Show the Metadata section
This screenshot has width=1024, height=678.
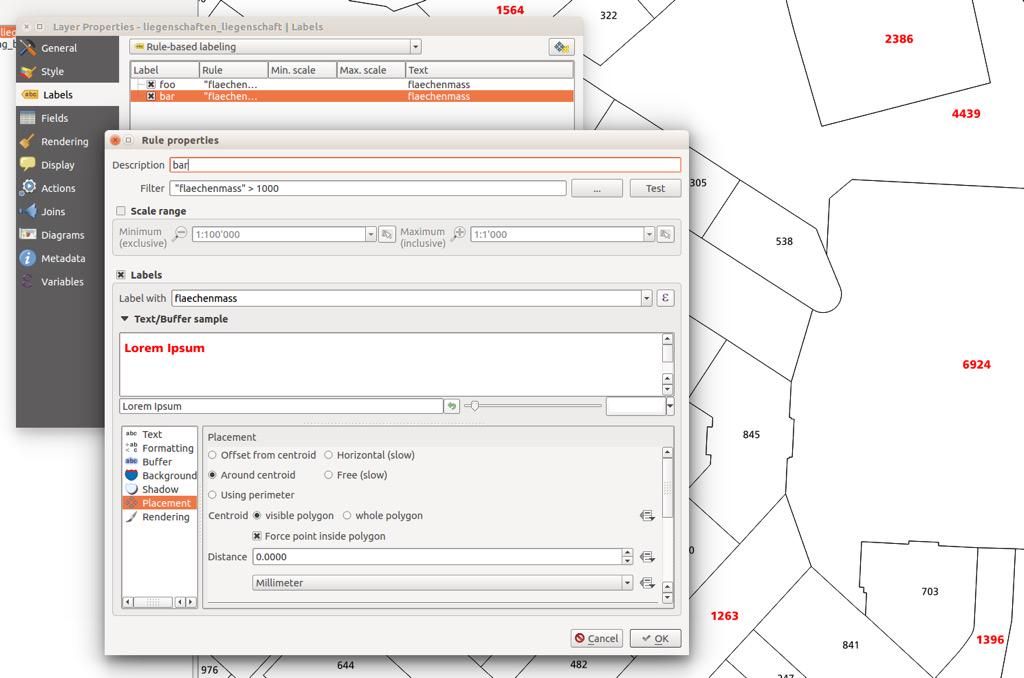[x=62, y=259]
